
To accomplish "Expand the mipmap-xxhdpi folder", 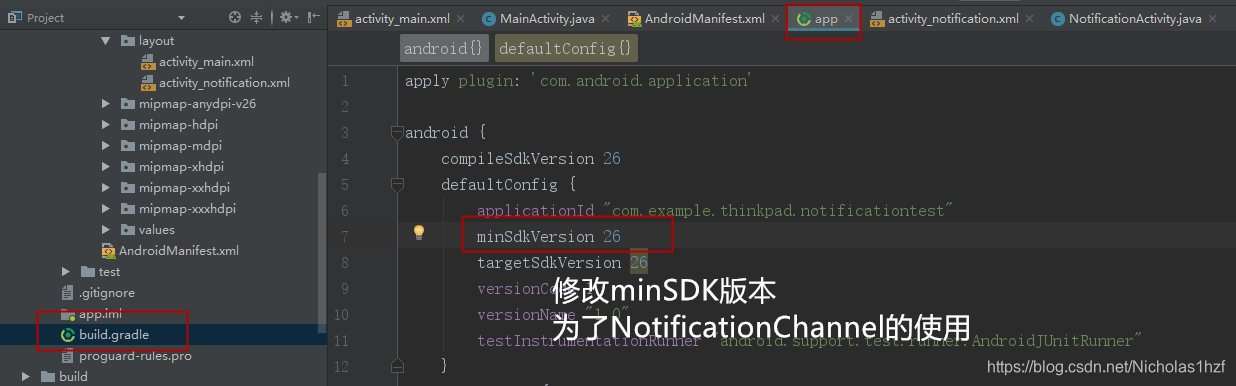I will [x=106, y=188].
